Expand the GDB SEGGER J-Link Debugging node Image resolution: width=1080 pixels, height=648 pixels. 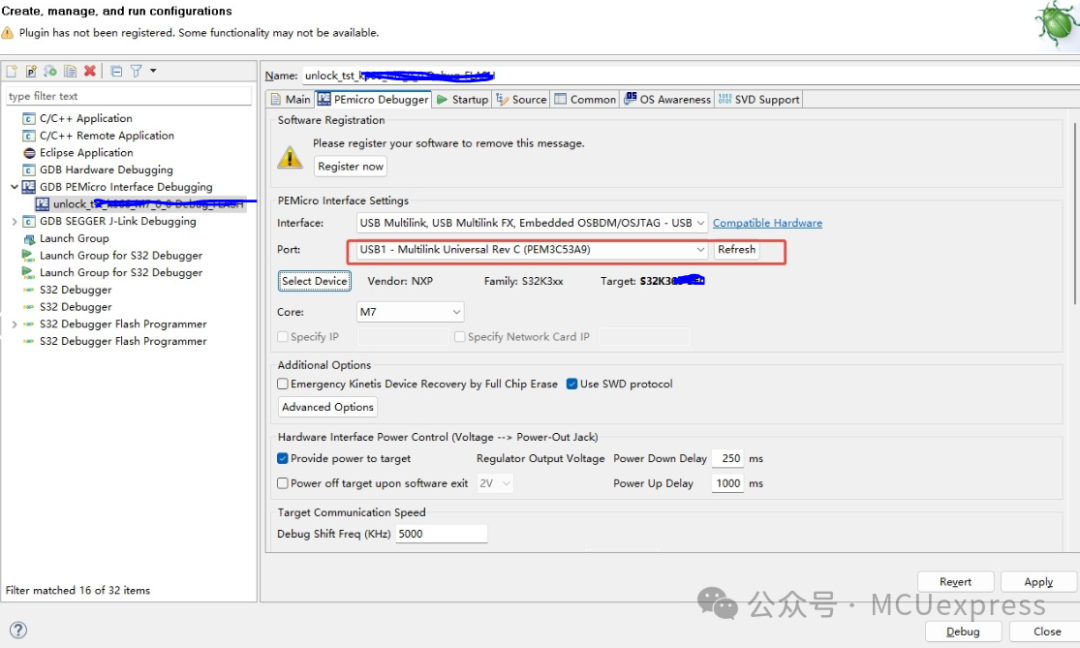click(x=14, y=221)
